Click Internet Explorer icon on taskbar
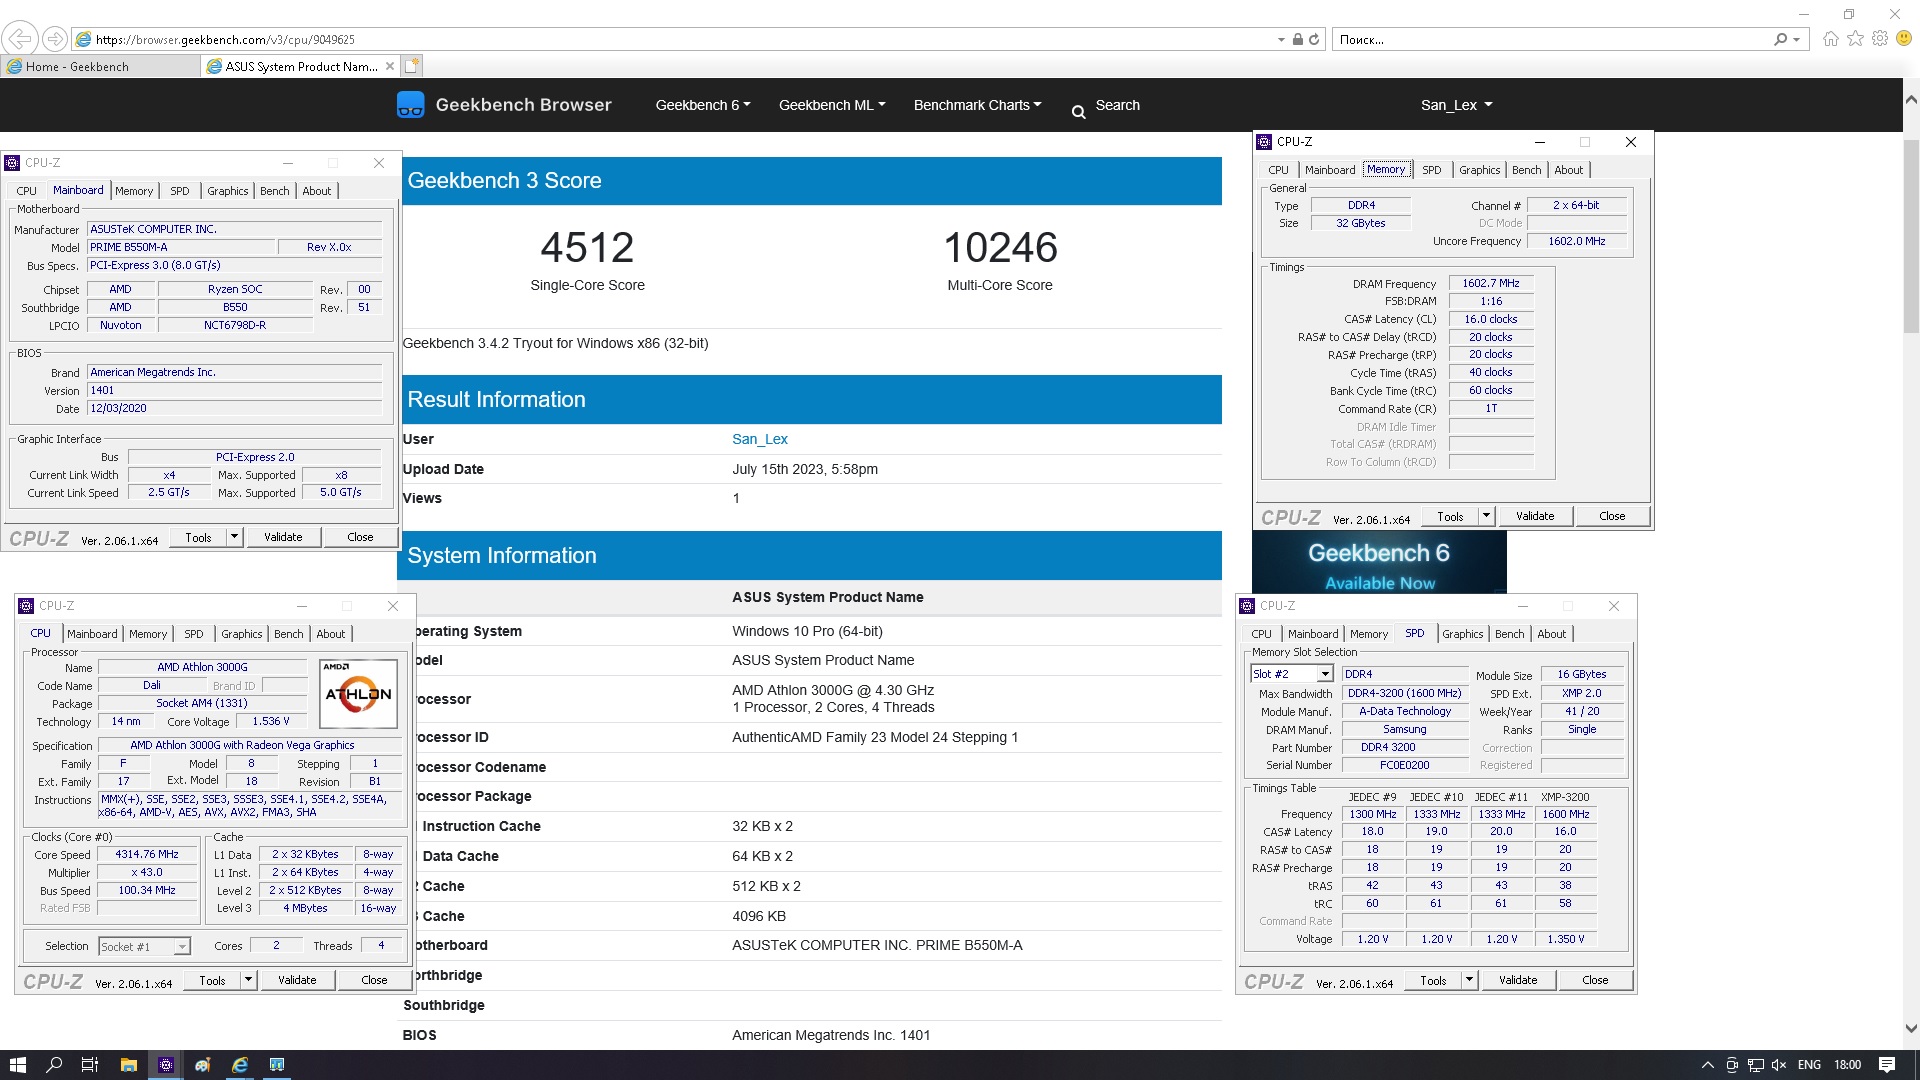Viewport: 1920px width, 1080px height. coord(240,1065)
